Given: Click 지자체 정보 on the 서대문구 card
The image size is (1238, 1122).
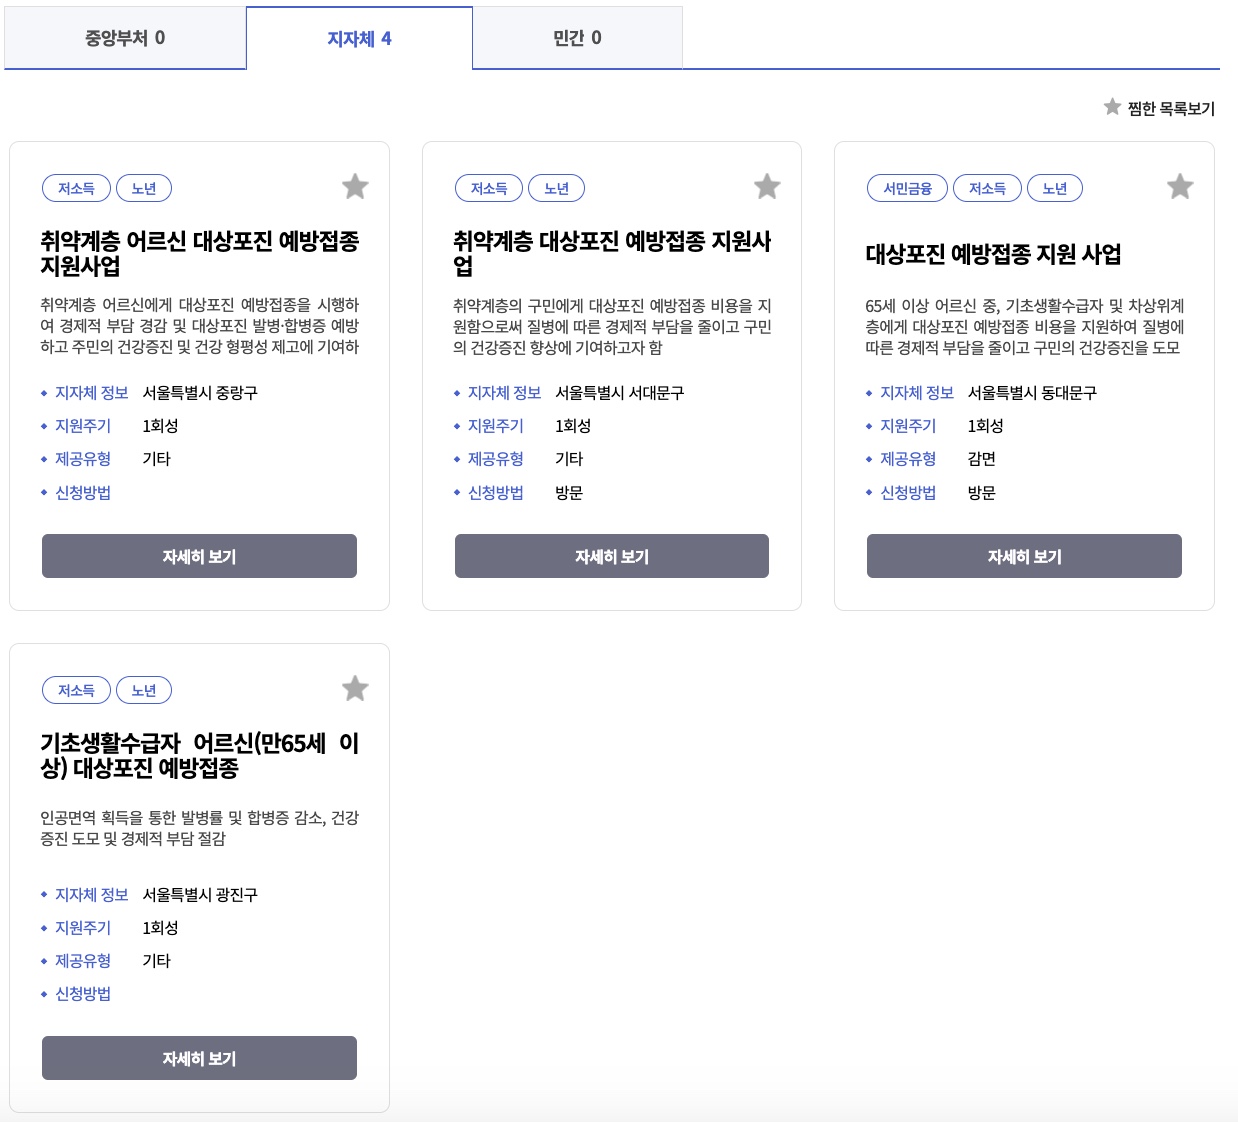Looking at the screenshot, I should 505,392.
